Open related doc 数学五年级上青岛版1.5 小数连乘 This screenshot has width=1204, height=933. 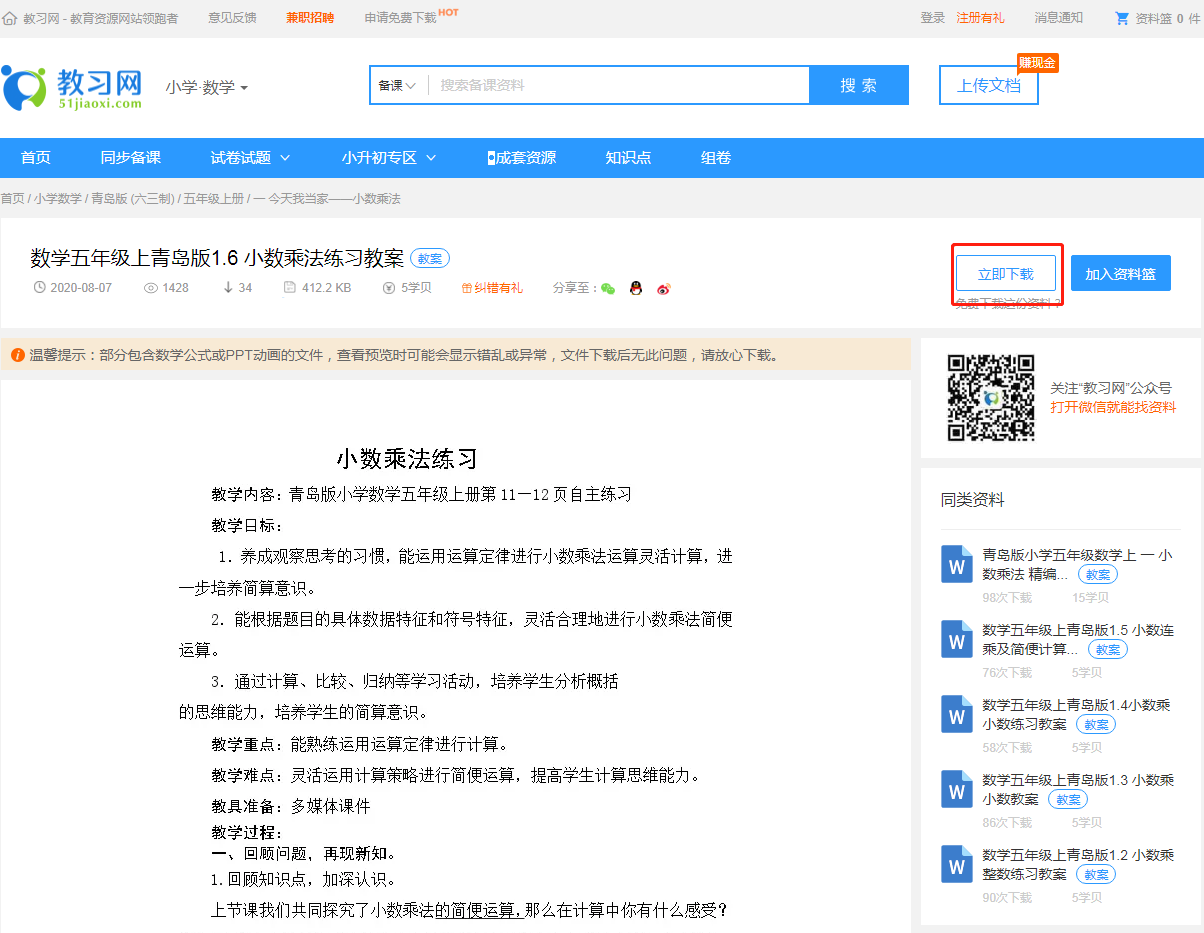pyautogui.click(x=1078, y=639)
